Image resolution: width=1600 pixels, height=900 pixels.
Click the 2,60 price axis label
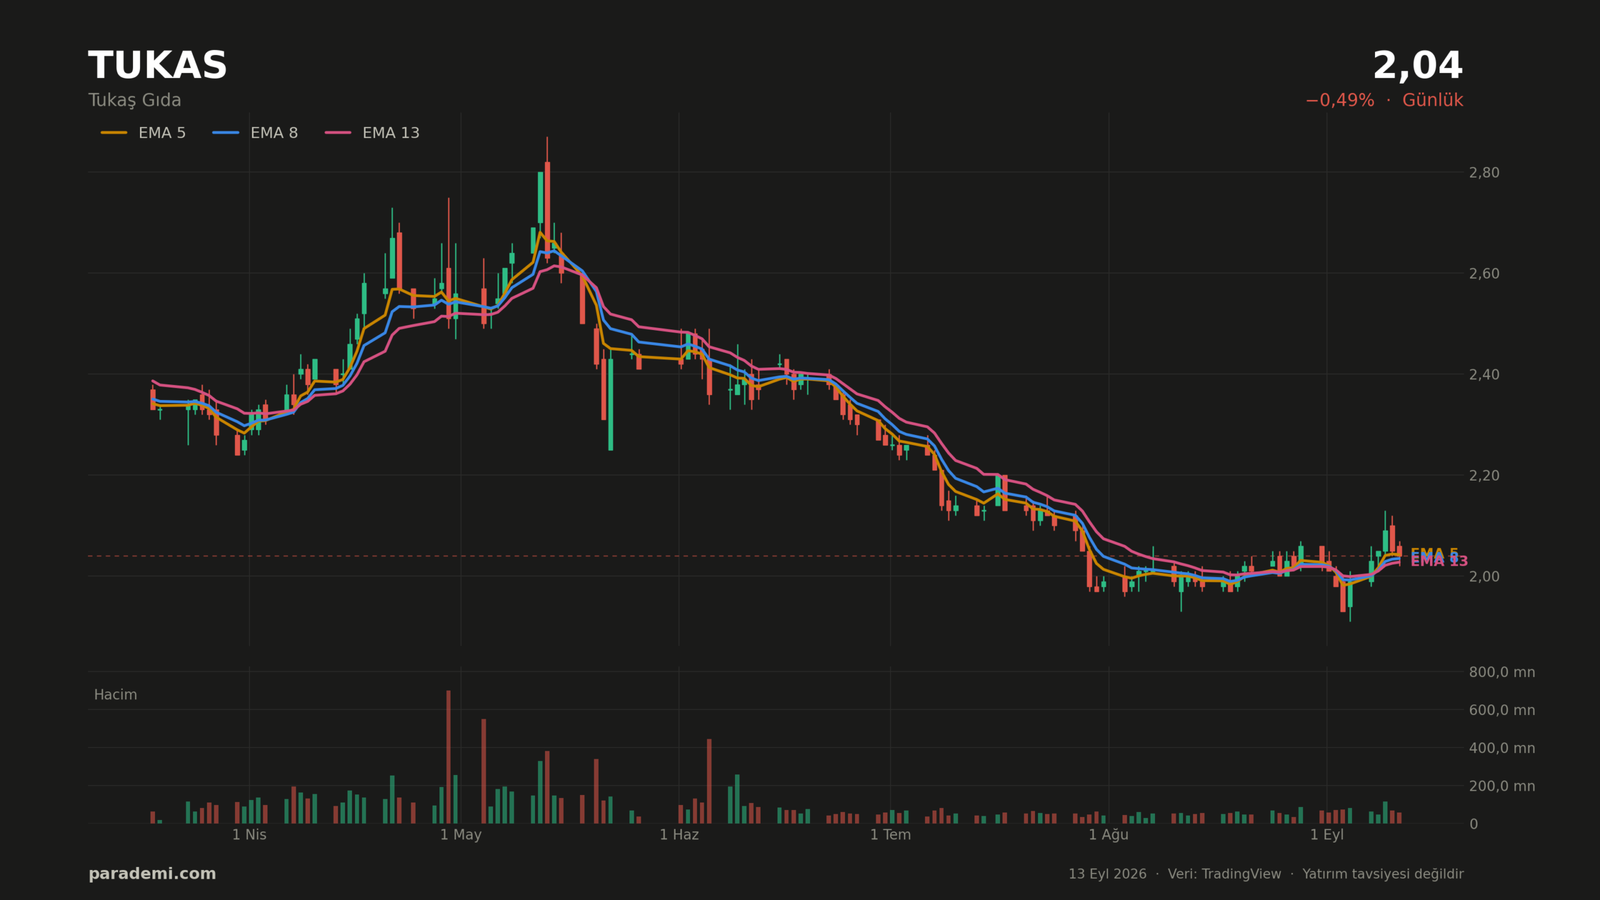click(1484, 274)
